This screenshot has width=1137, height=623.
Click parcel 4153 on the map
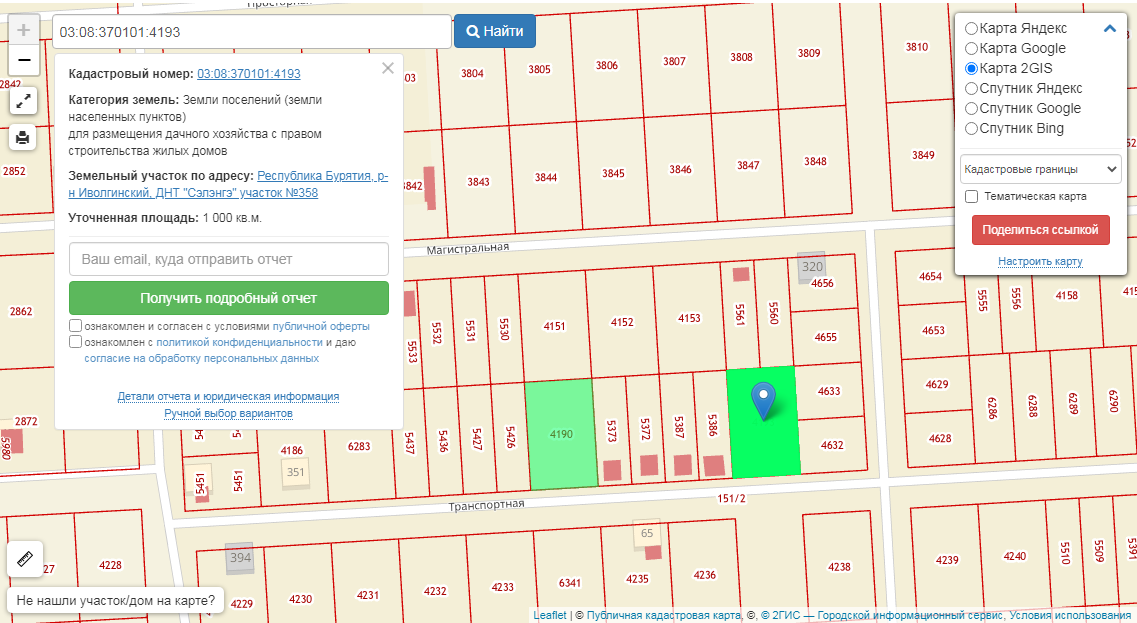click(x=689, y=318)
